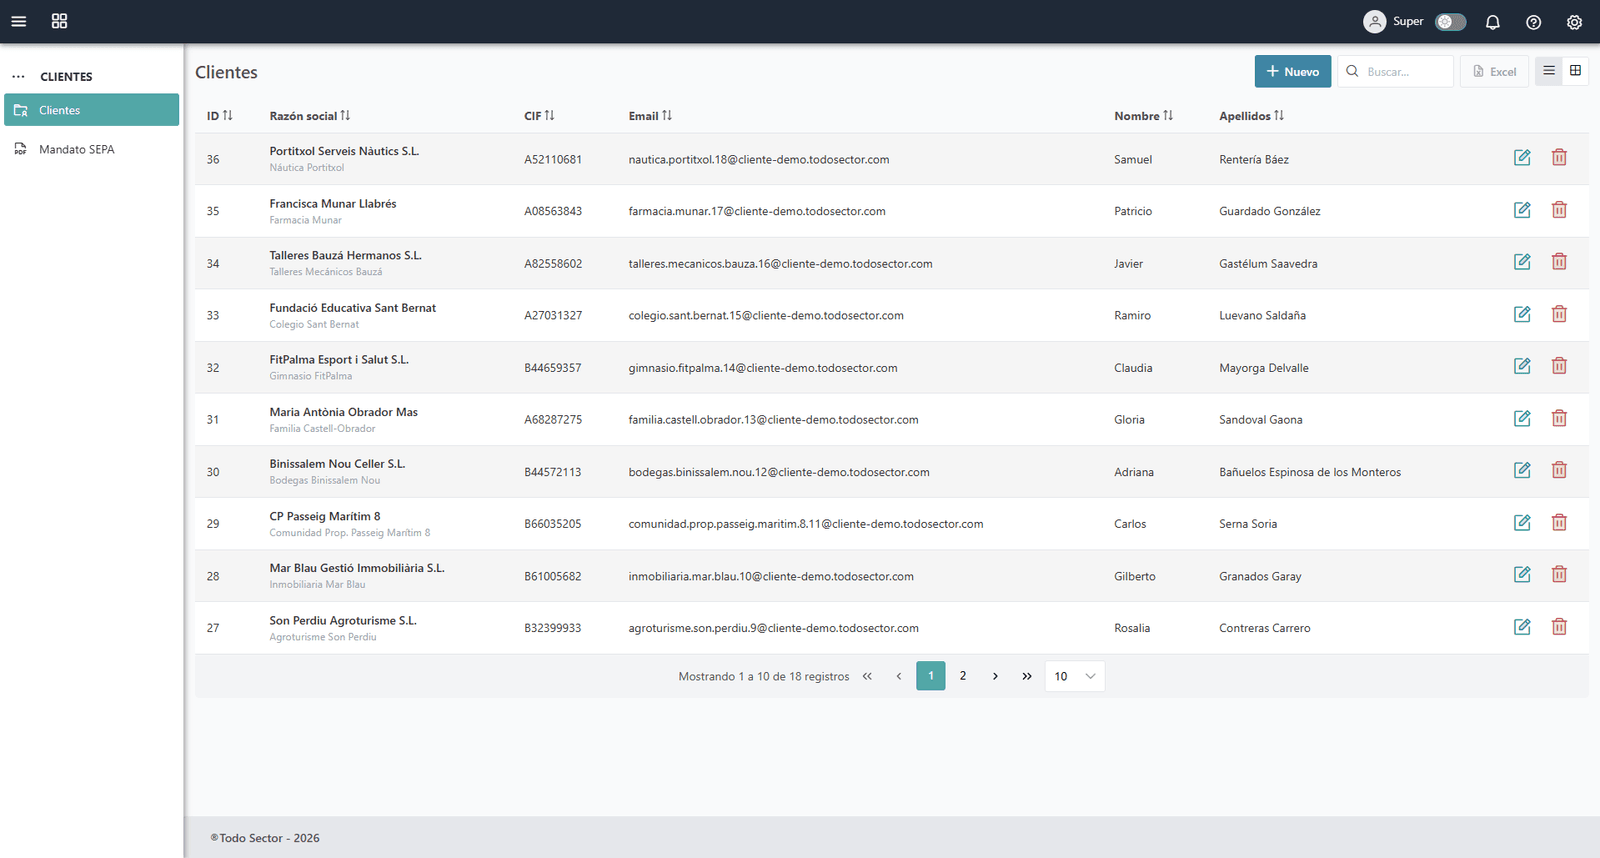The image size is (1600, 858).
Task: Open the hamburger menu in top bar
Action: pos(18,21)
